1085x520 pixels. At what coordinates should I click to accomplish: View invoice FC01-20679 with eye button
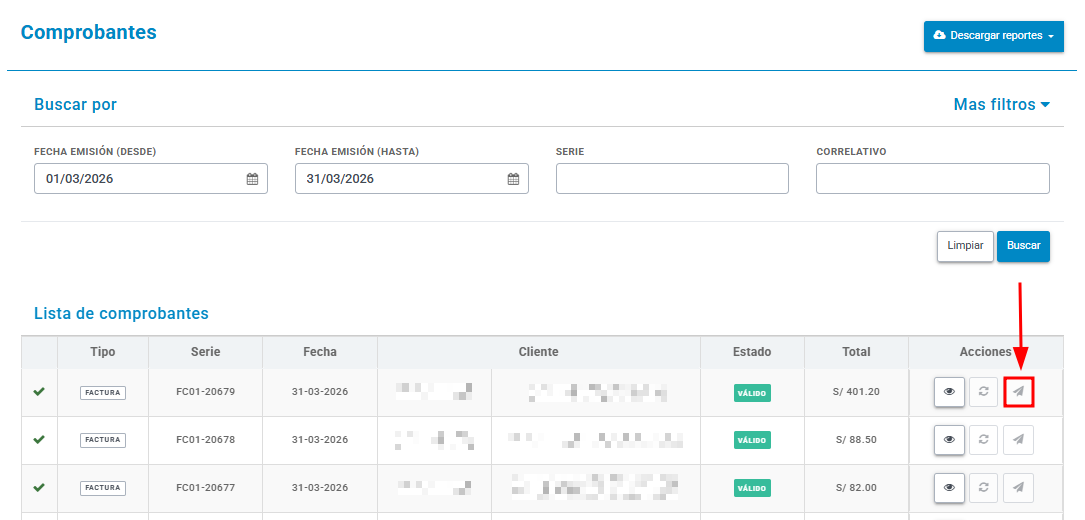point(949,392)
